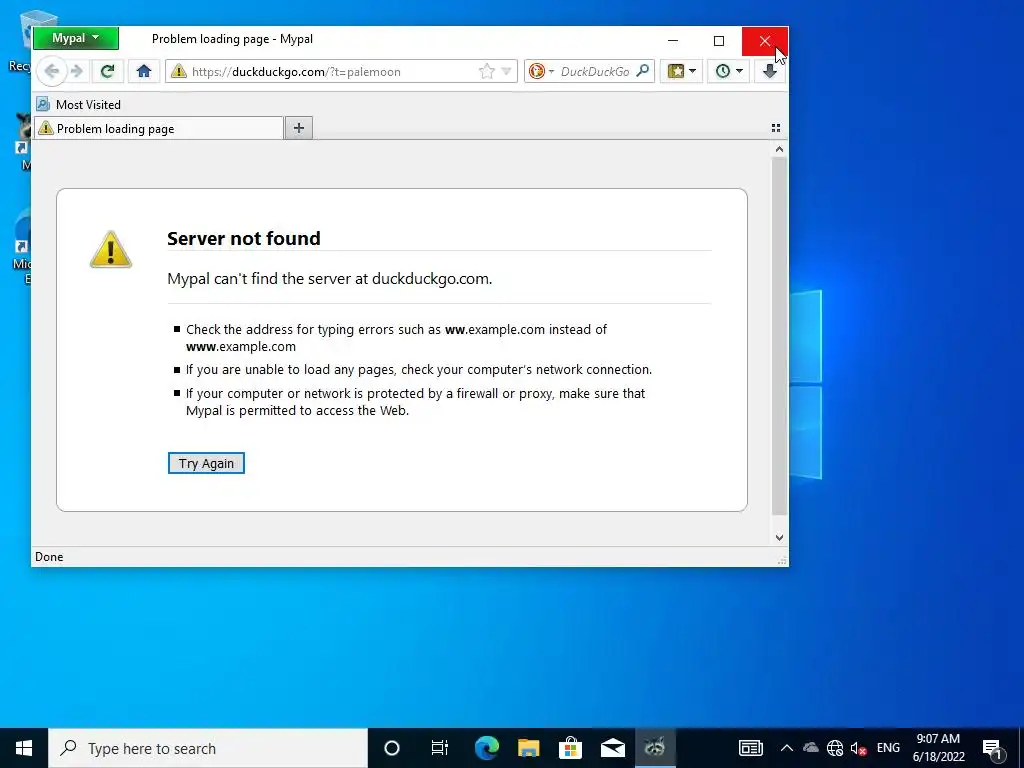Open the List all tabs button
Image resolution: width=1024 pixels, height=768 pixels.
tap(776, 128)
